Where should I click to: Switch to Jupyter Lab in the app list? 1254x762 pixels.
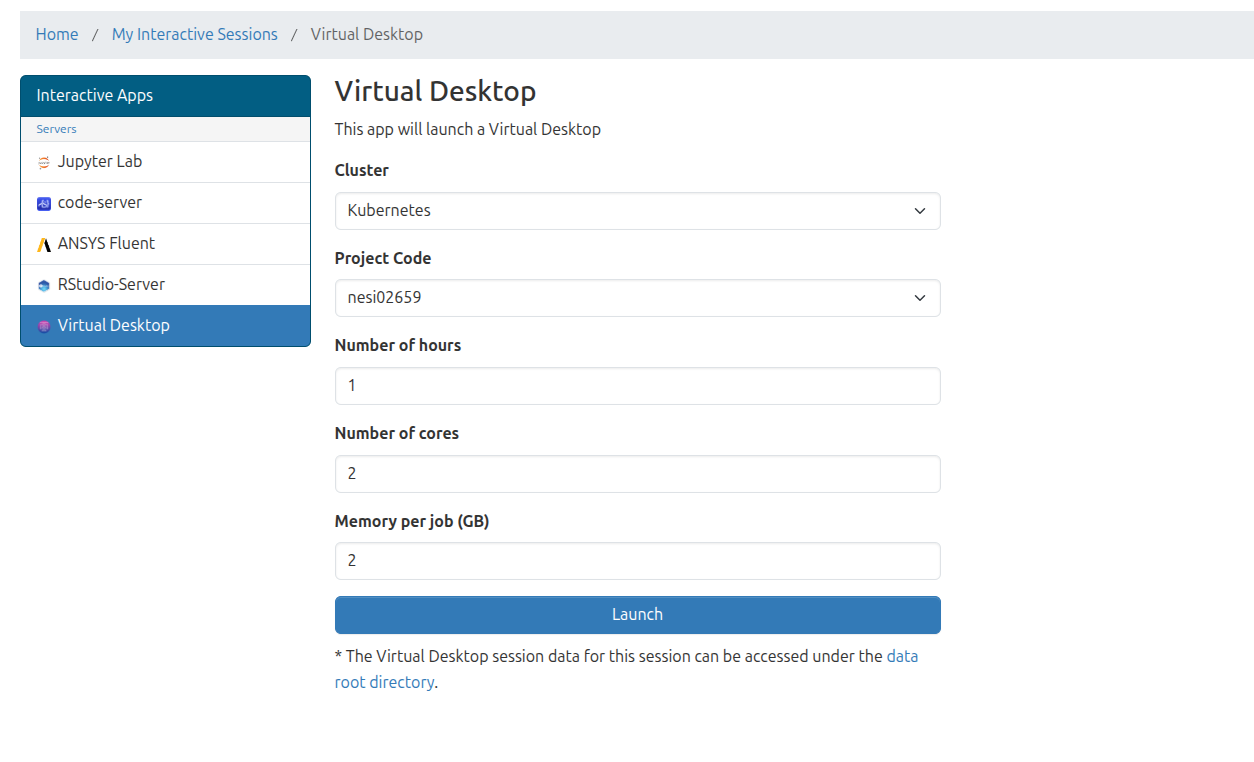[x=100, y=161]
